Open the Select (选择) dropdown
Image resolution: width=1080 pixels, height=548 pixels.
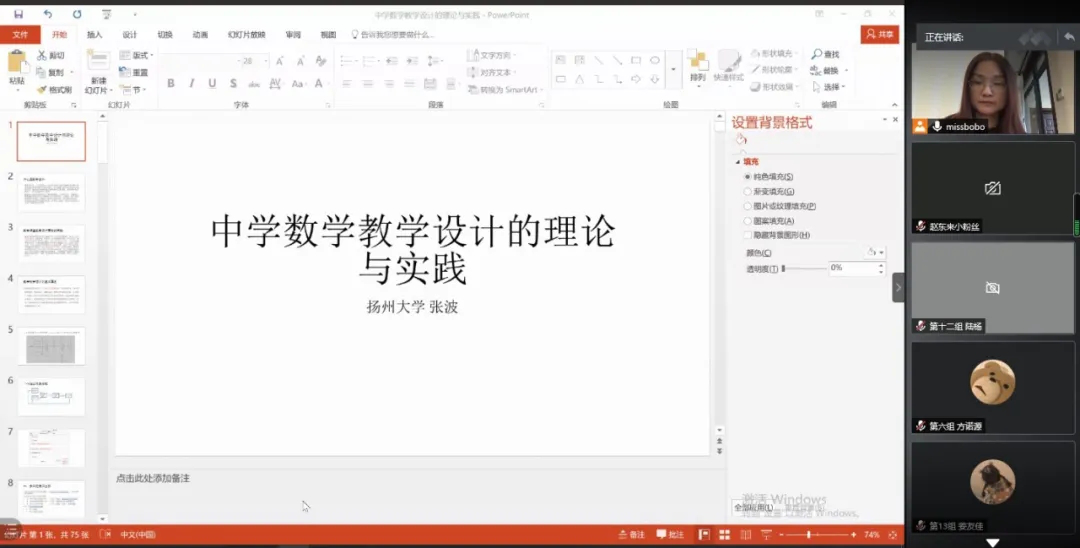[831, 87]
